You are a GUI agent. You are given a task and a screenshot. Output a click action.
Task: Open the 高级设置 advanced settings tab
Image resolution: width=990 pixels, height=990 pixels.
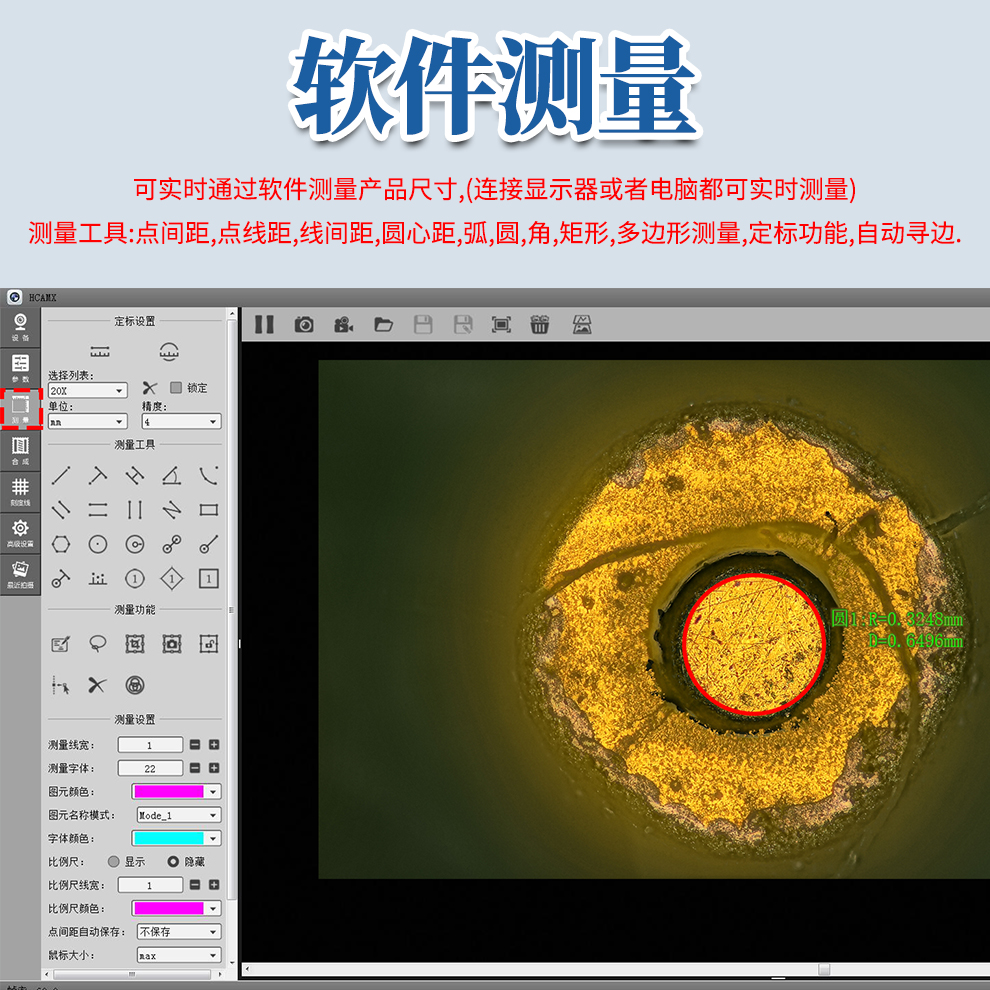(x=20, y=532)
